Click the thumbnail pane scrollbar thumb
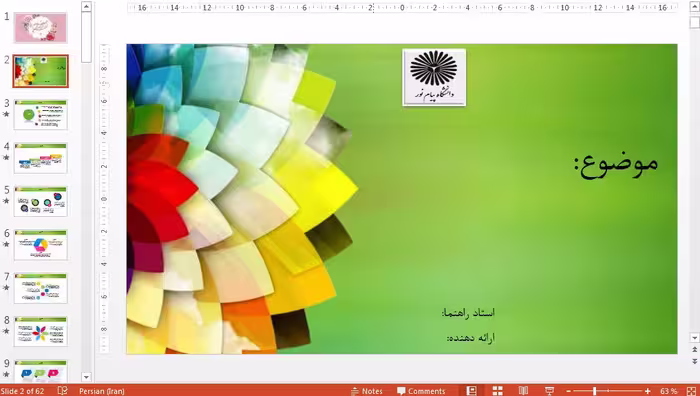The height and width of the screenshot is (396, 700). [87, 37]
